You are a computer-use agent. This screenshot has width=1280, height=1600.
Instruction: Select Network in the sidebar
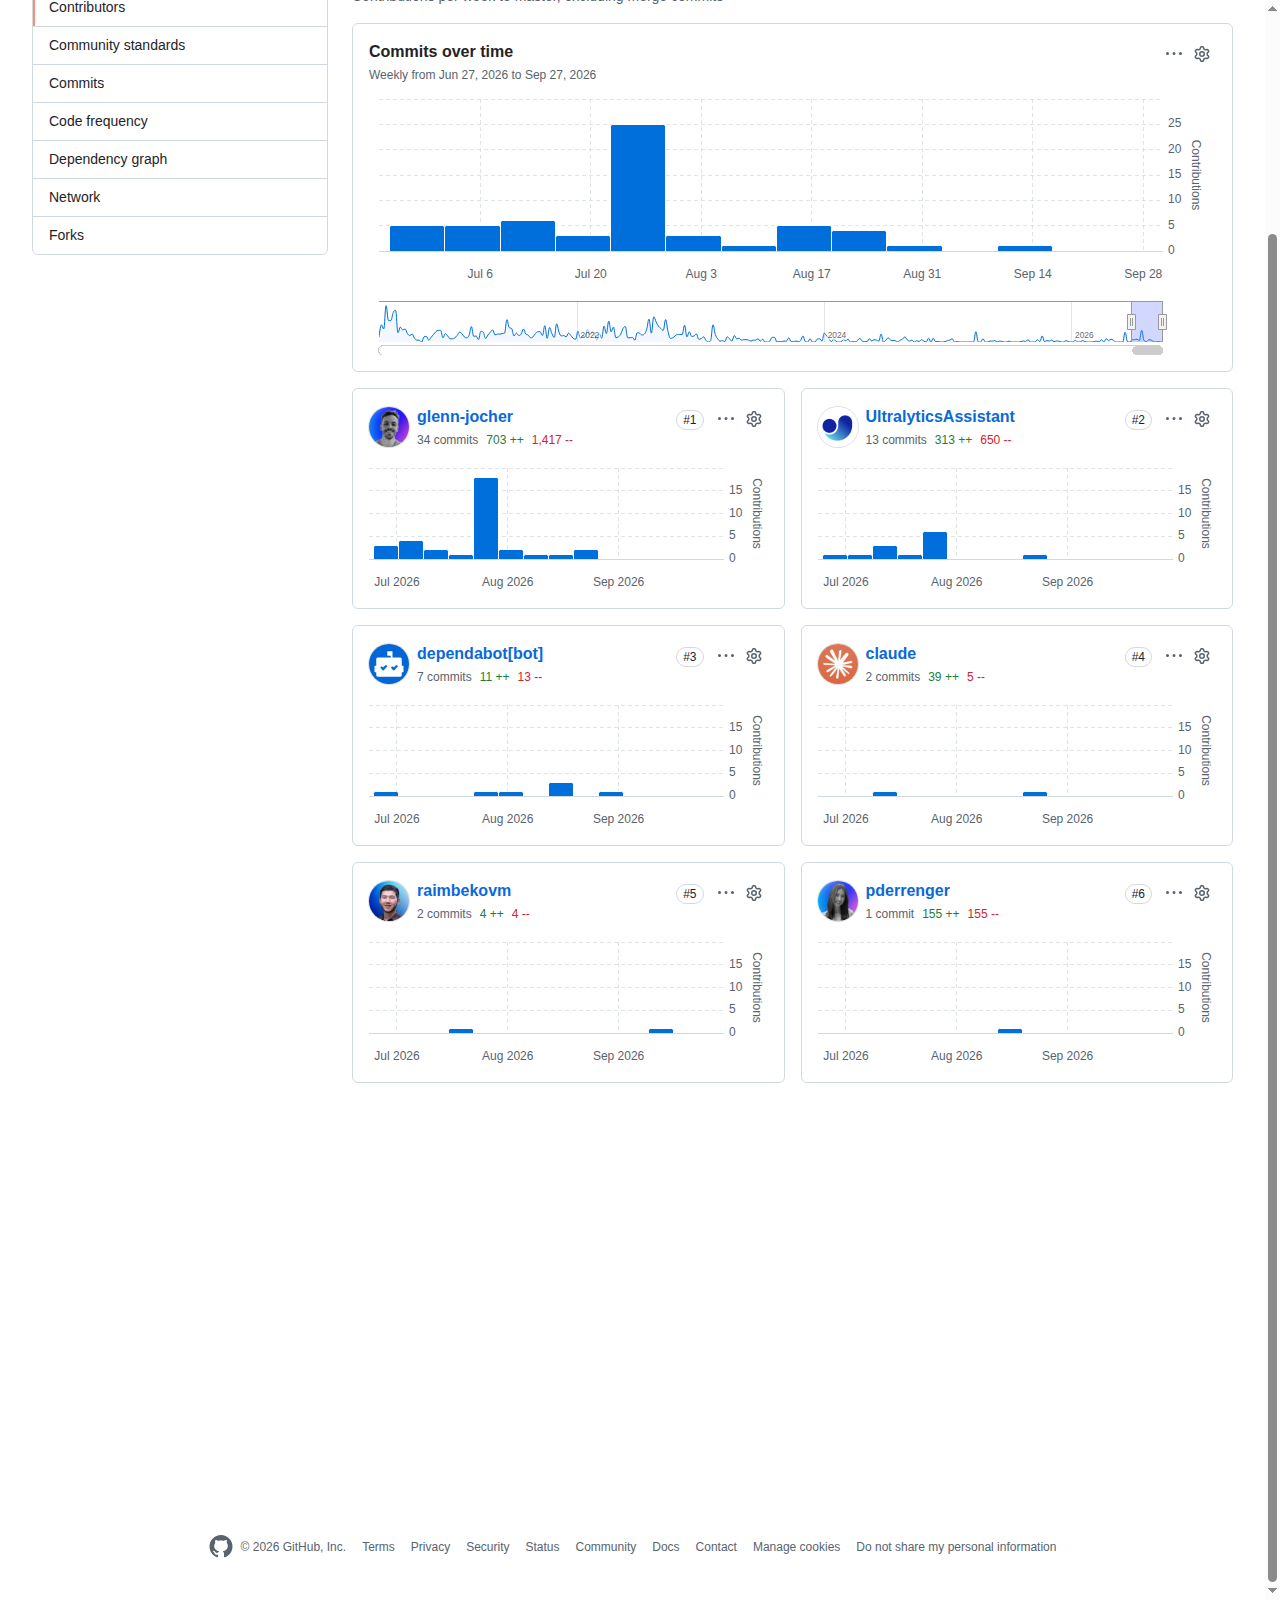click(x=180, y=198)
